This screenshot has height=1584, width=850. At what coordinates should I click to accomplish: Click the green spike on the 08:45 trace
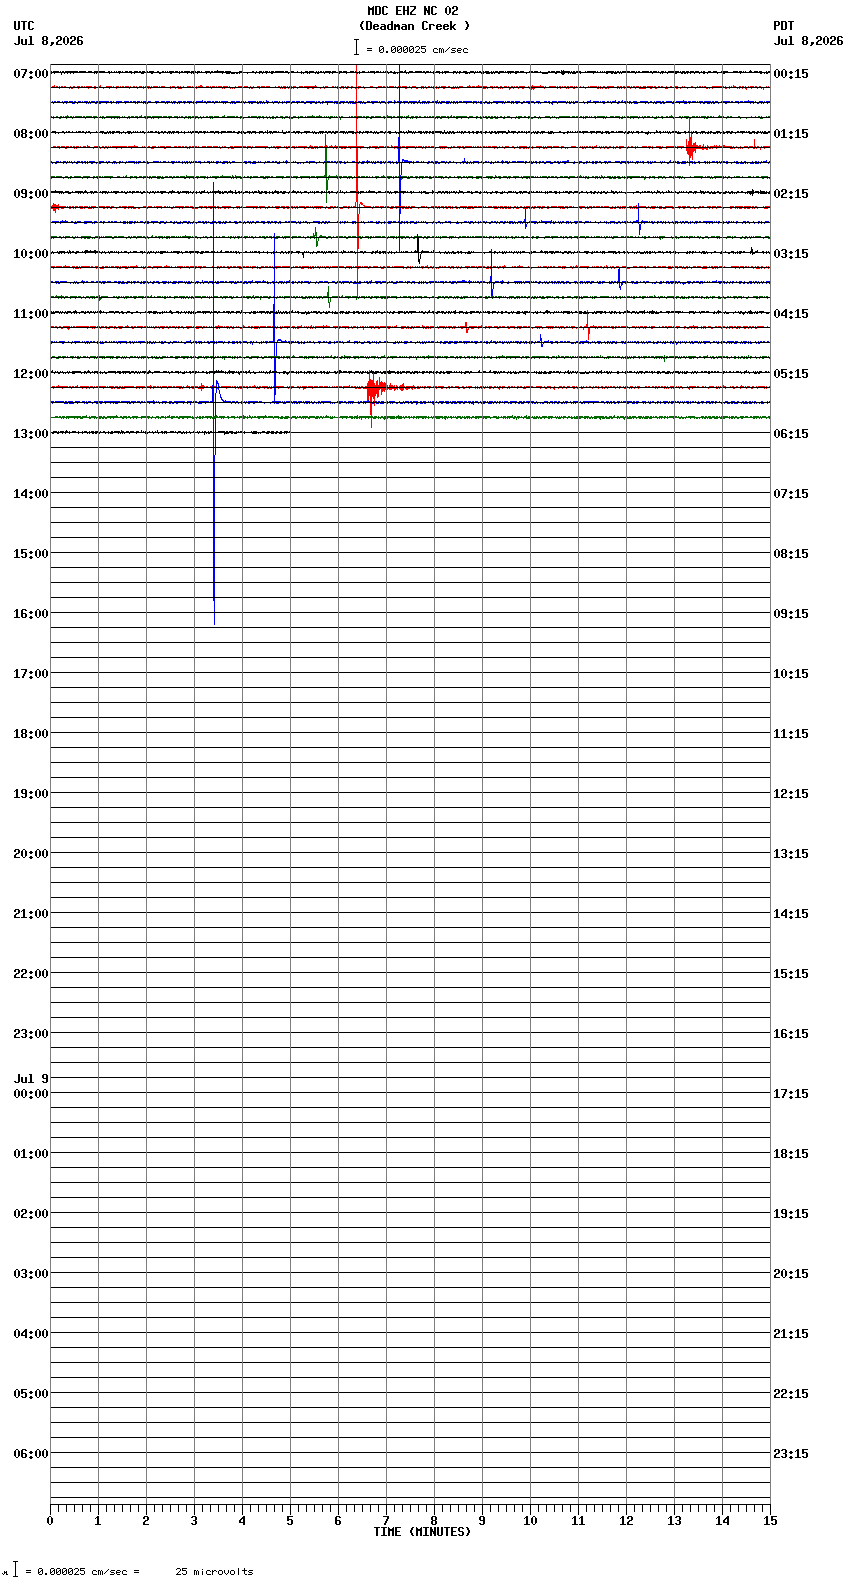(x=326, y=170)
